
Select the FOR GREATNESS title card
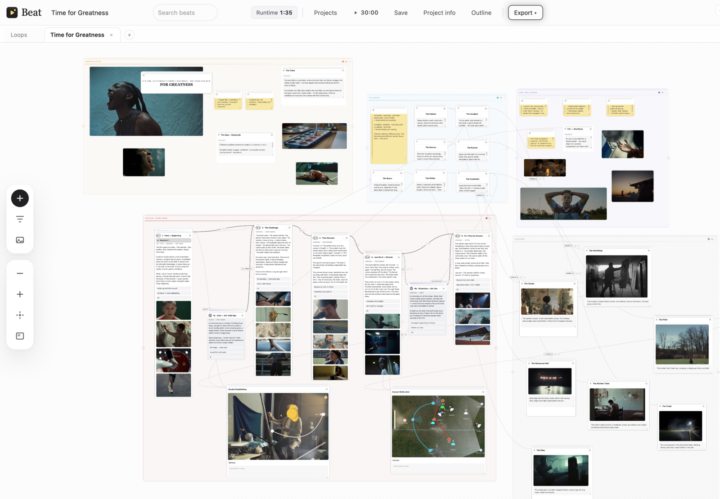176,83
